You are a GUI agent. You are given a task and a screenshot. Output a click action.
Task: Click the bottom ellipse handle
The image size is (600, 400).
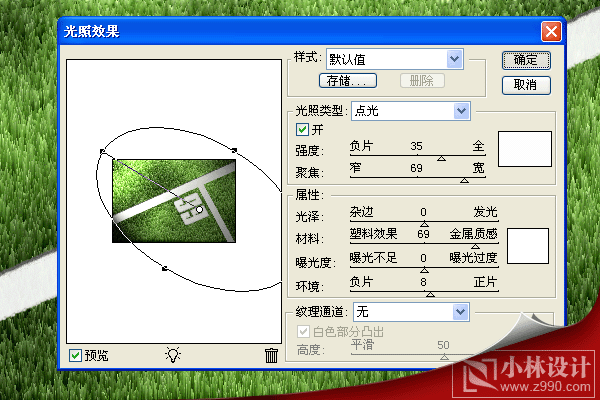point(165,269)
